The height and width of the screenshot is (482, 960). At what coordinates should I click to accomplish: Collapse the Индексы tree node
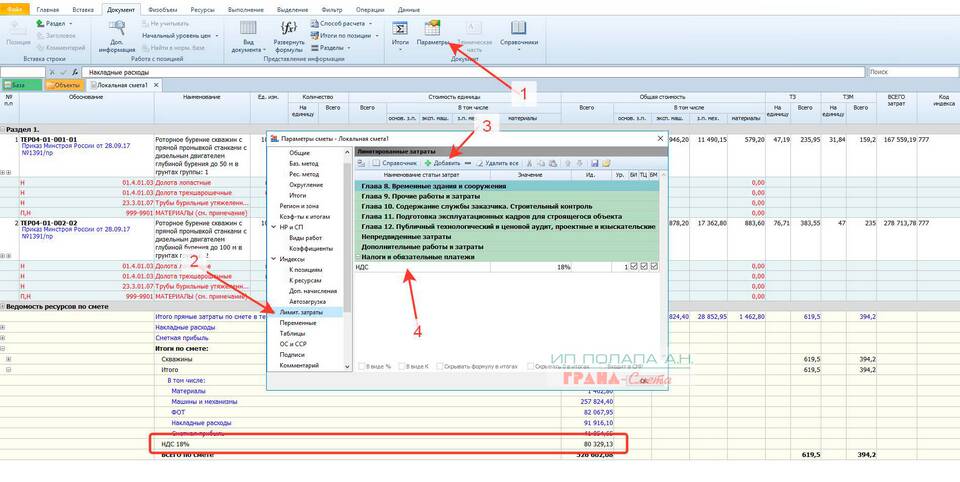pyautogui.click(x=273, y=258)
